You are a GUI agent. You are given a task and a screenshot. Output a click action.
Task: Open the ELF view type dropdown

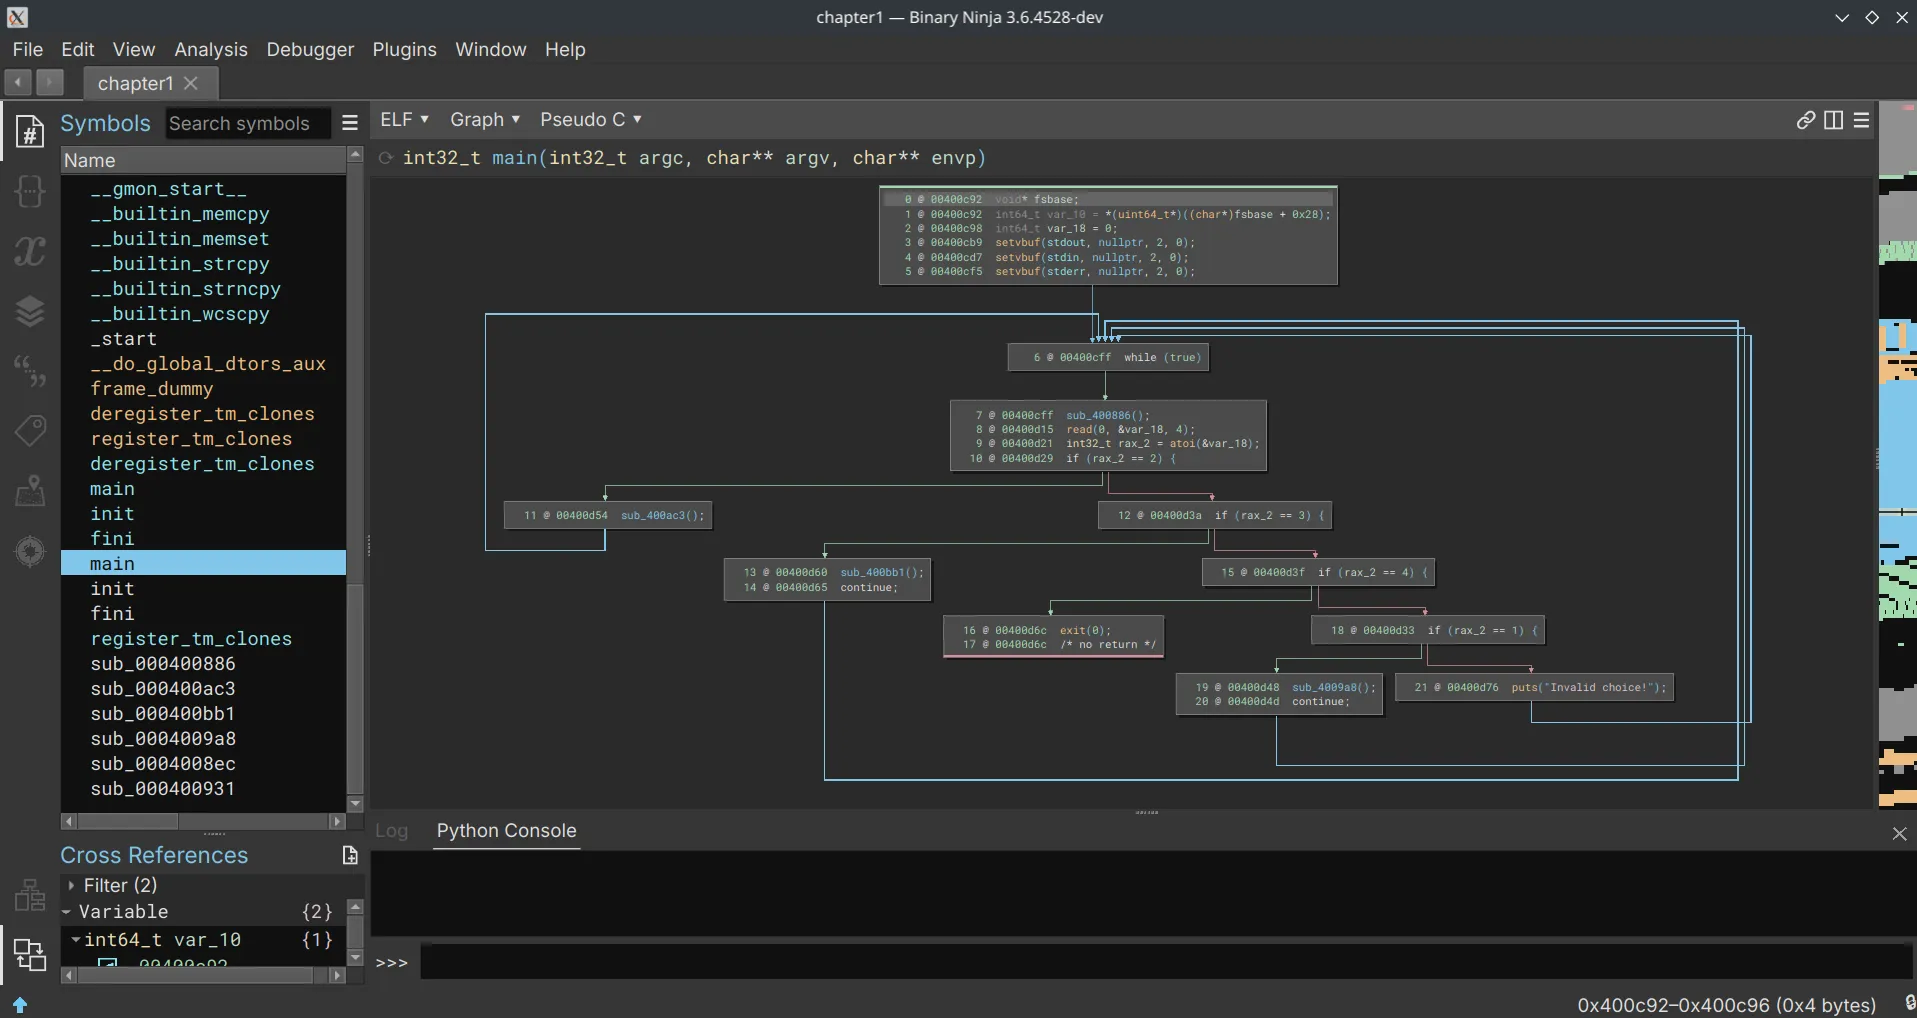[404, 119]
